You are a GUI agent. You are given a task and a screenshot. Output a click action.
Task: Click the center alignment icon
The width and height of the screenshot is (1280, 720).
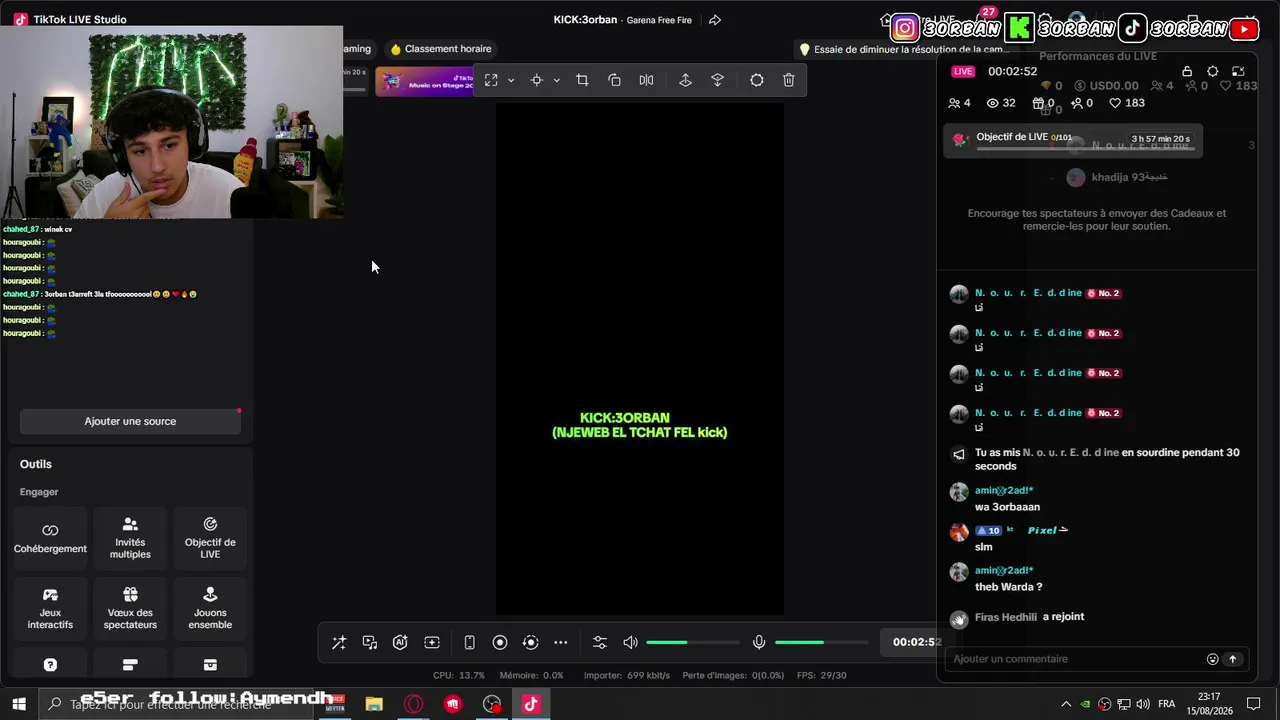point(537,80)
